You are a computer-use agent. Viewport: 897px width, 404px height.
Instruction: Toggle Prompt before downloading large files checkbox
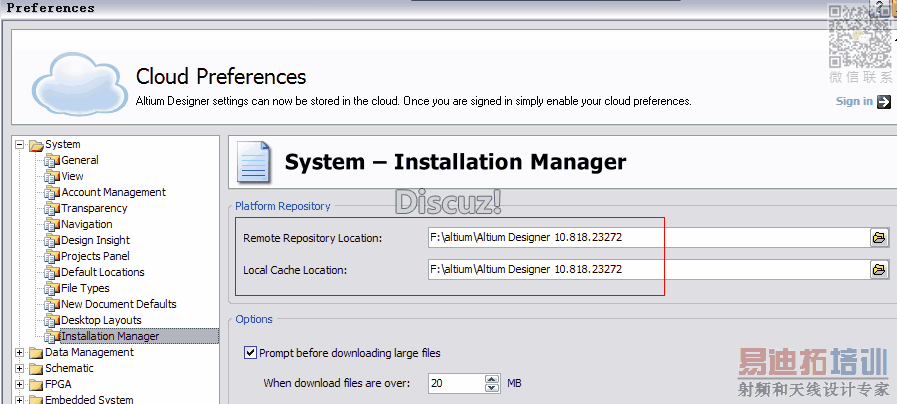pos(250,353)
